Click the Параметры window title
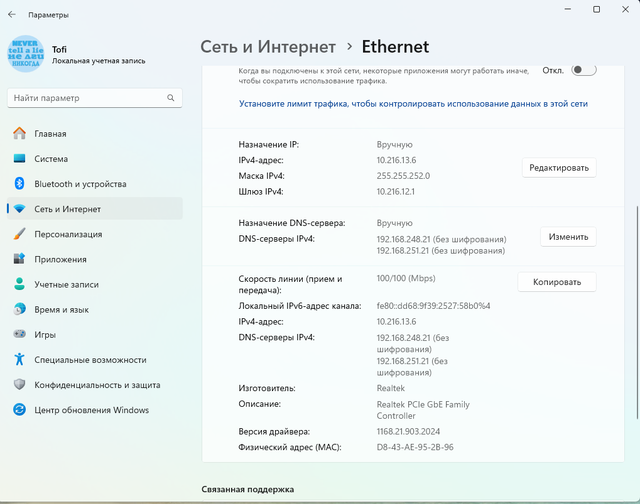The image size is (640, 504). coord(48,15)
